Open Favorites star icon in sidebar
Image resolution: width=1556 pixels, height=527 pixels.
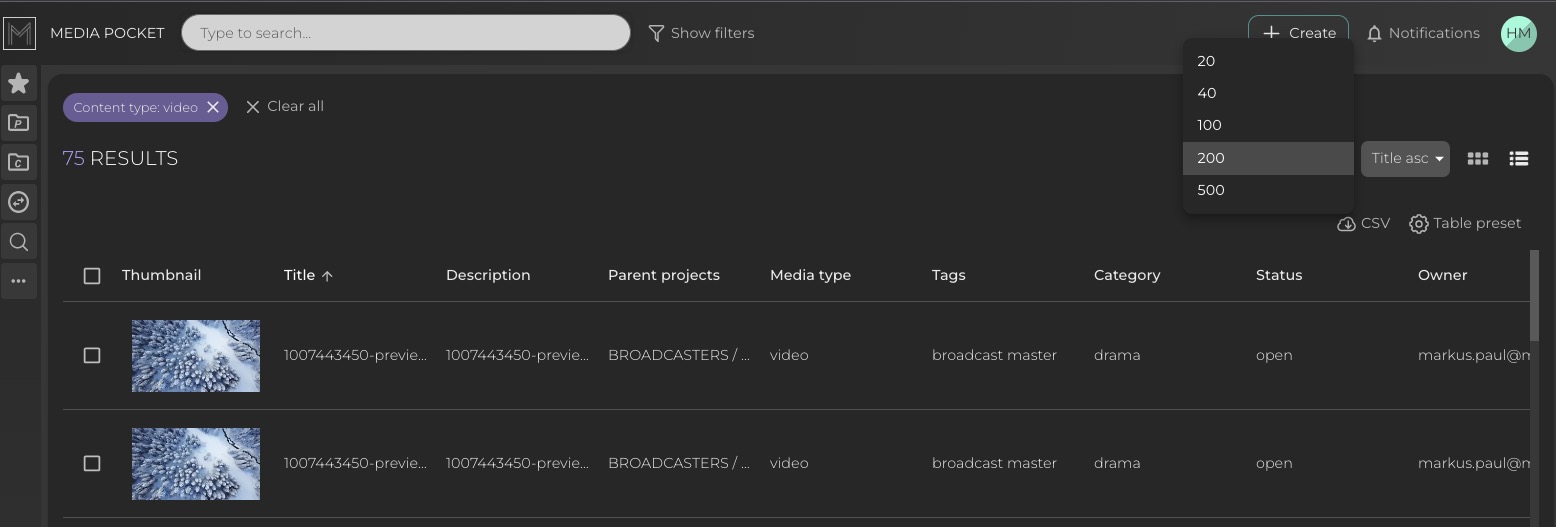[x=18, y=84]
